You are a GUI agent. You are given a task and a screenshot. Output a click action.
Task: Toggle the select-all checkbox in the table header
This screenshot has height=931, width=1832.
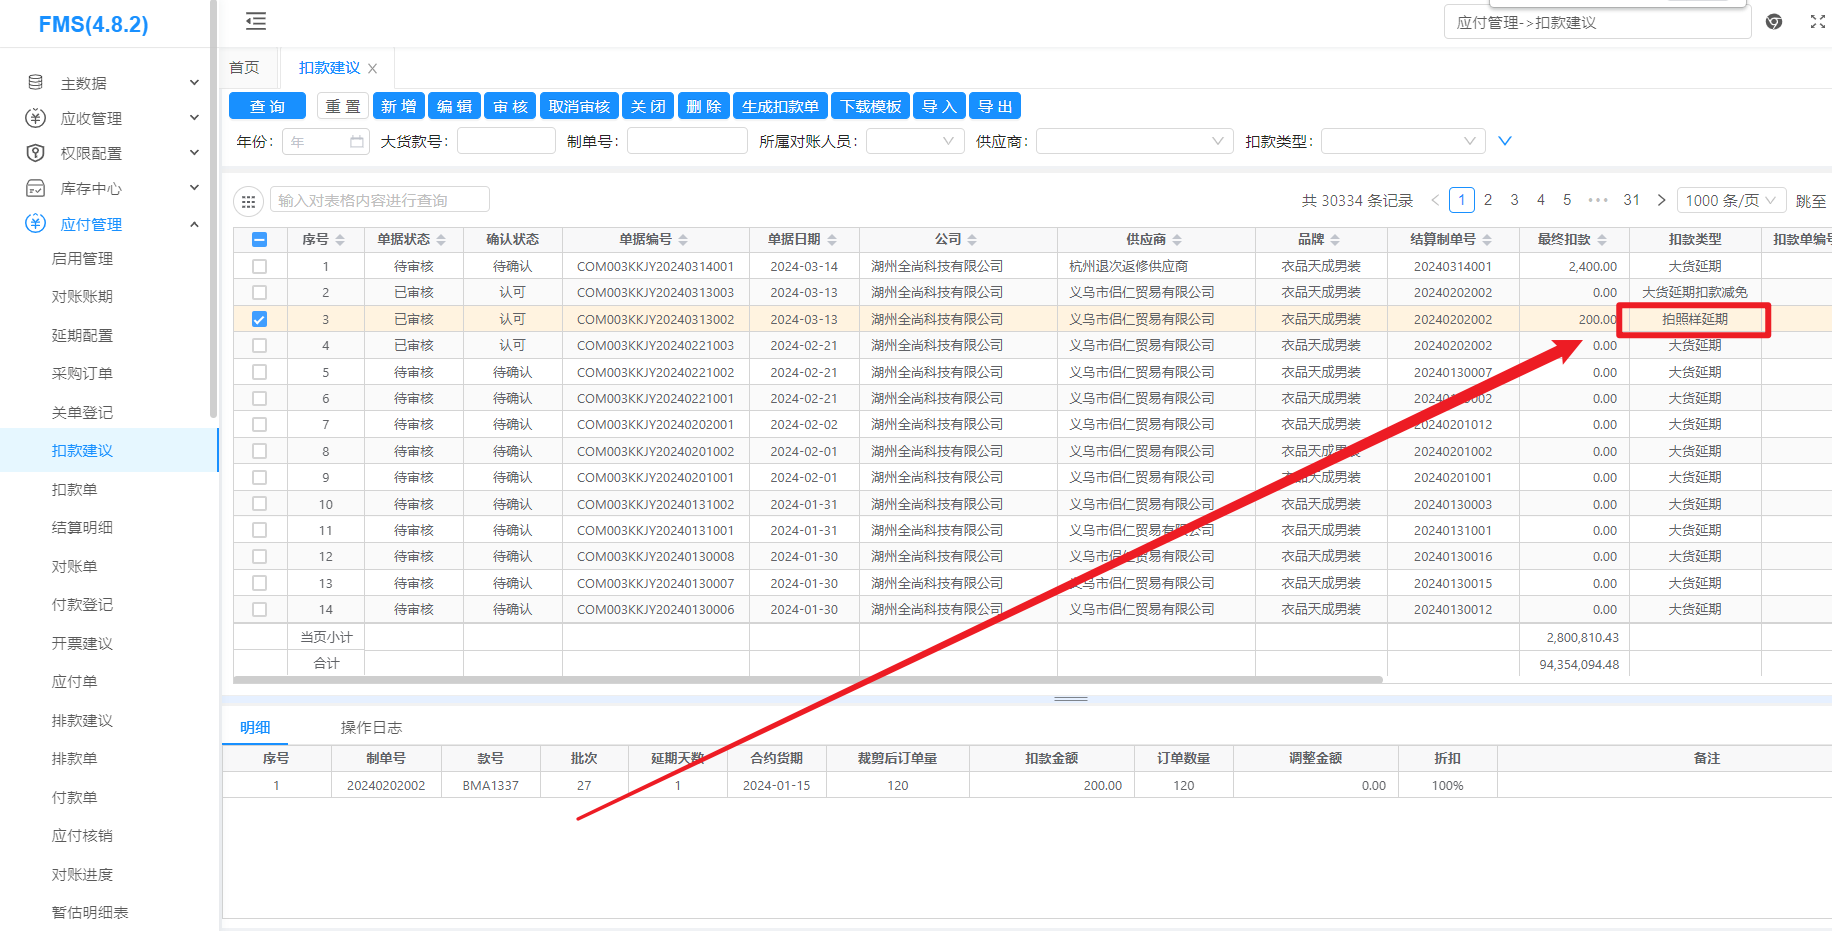(260, 239)
